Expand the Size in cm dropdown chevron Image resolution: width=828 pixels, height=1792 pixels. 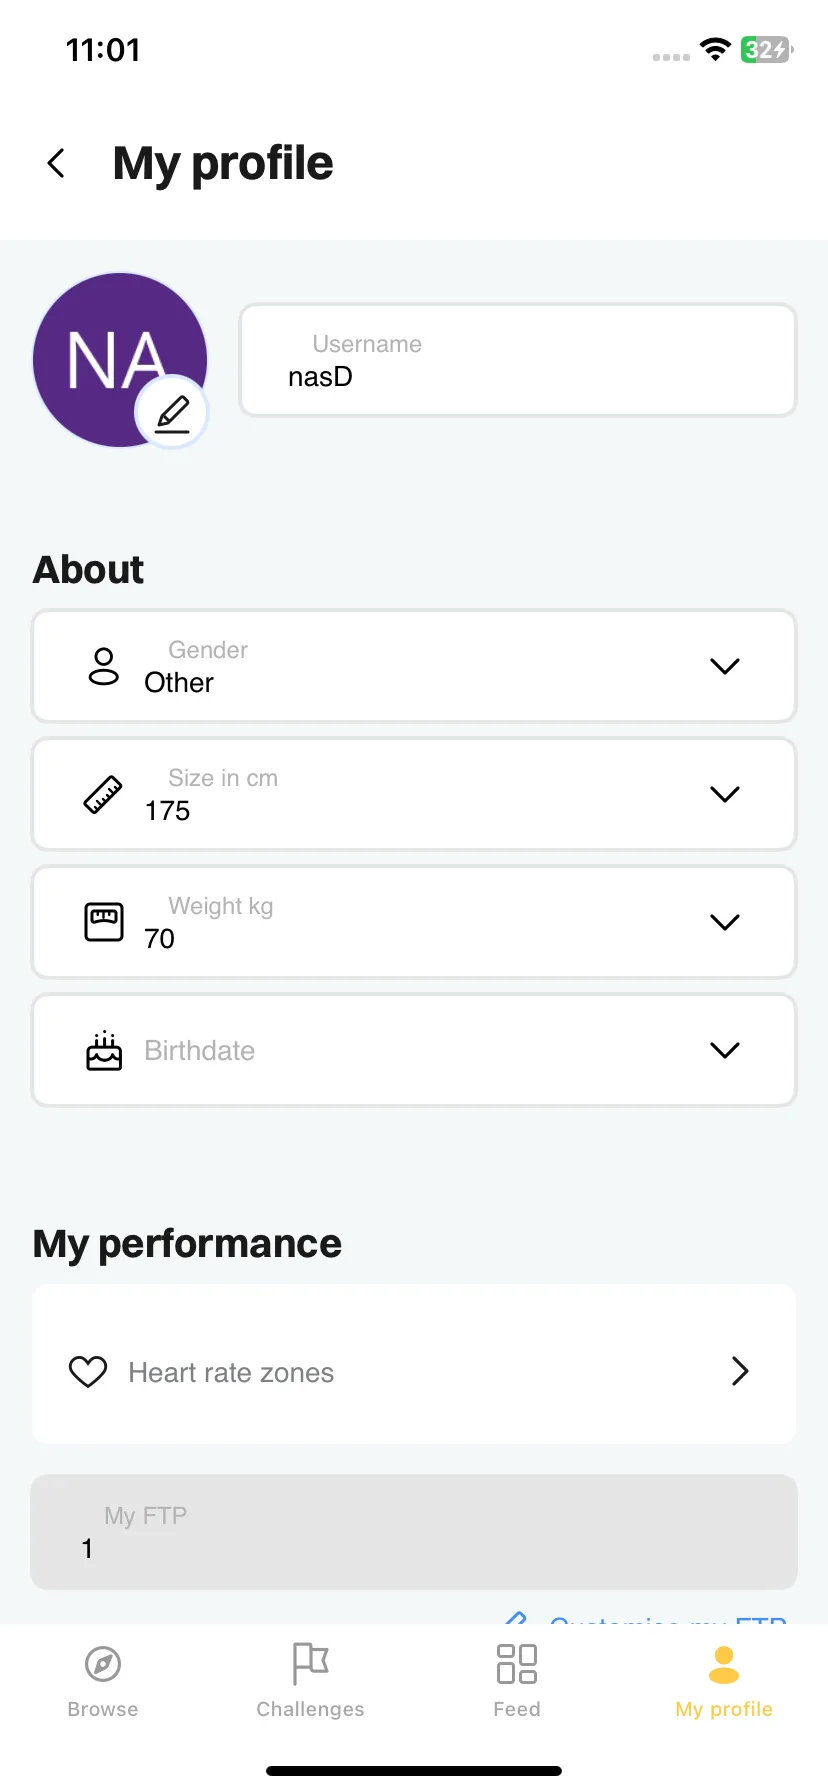(725, 794)
